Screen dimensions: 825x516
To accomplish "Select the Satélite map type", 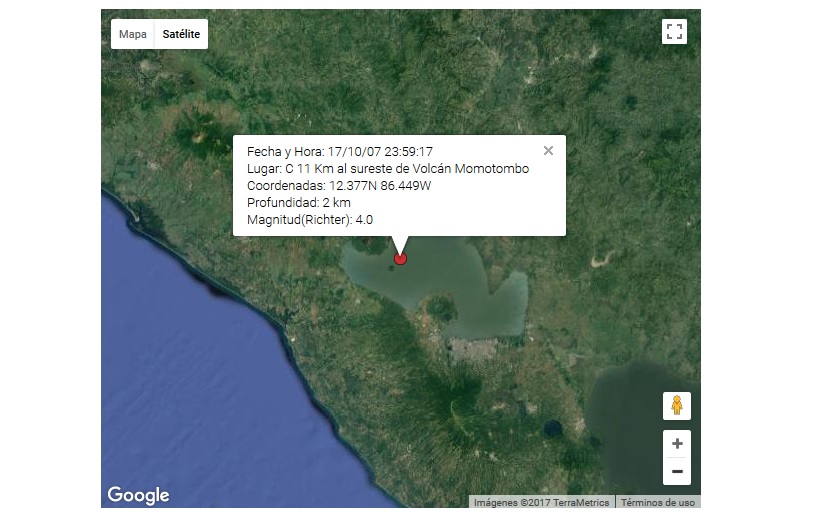I will pyautogui.click(x=181, y=34).
